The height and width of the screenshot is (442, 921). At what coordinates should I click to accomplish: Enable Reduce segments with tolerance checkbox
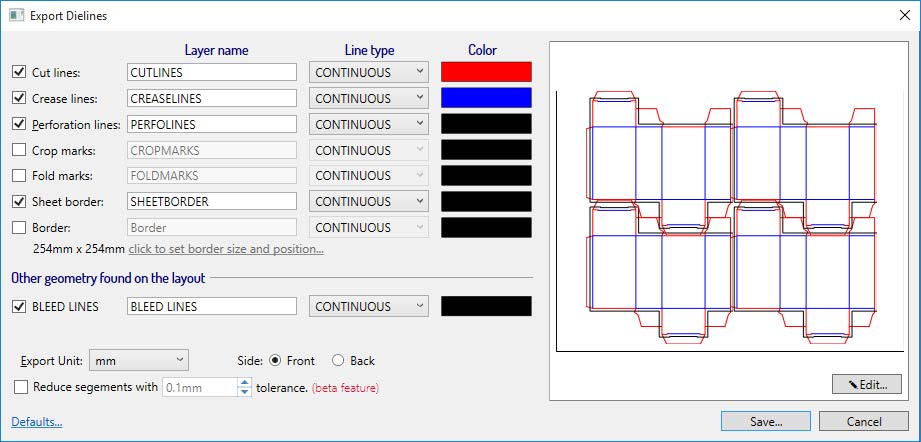pyautogui.click(x=21, y=387)
